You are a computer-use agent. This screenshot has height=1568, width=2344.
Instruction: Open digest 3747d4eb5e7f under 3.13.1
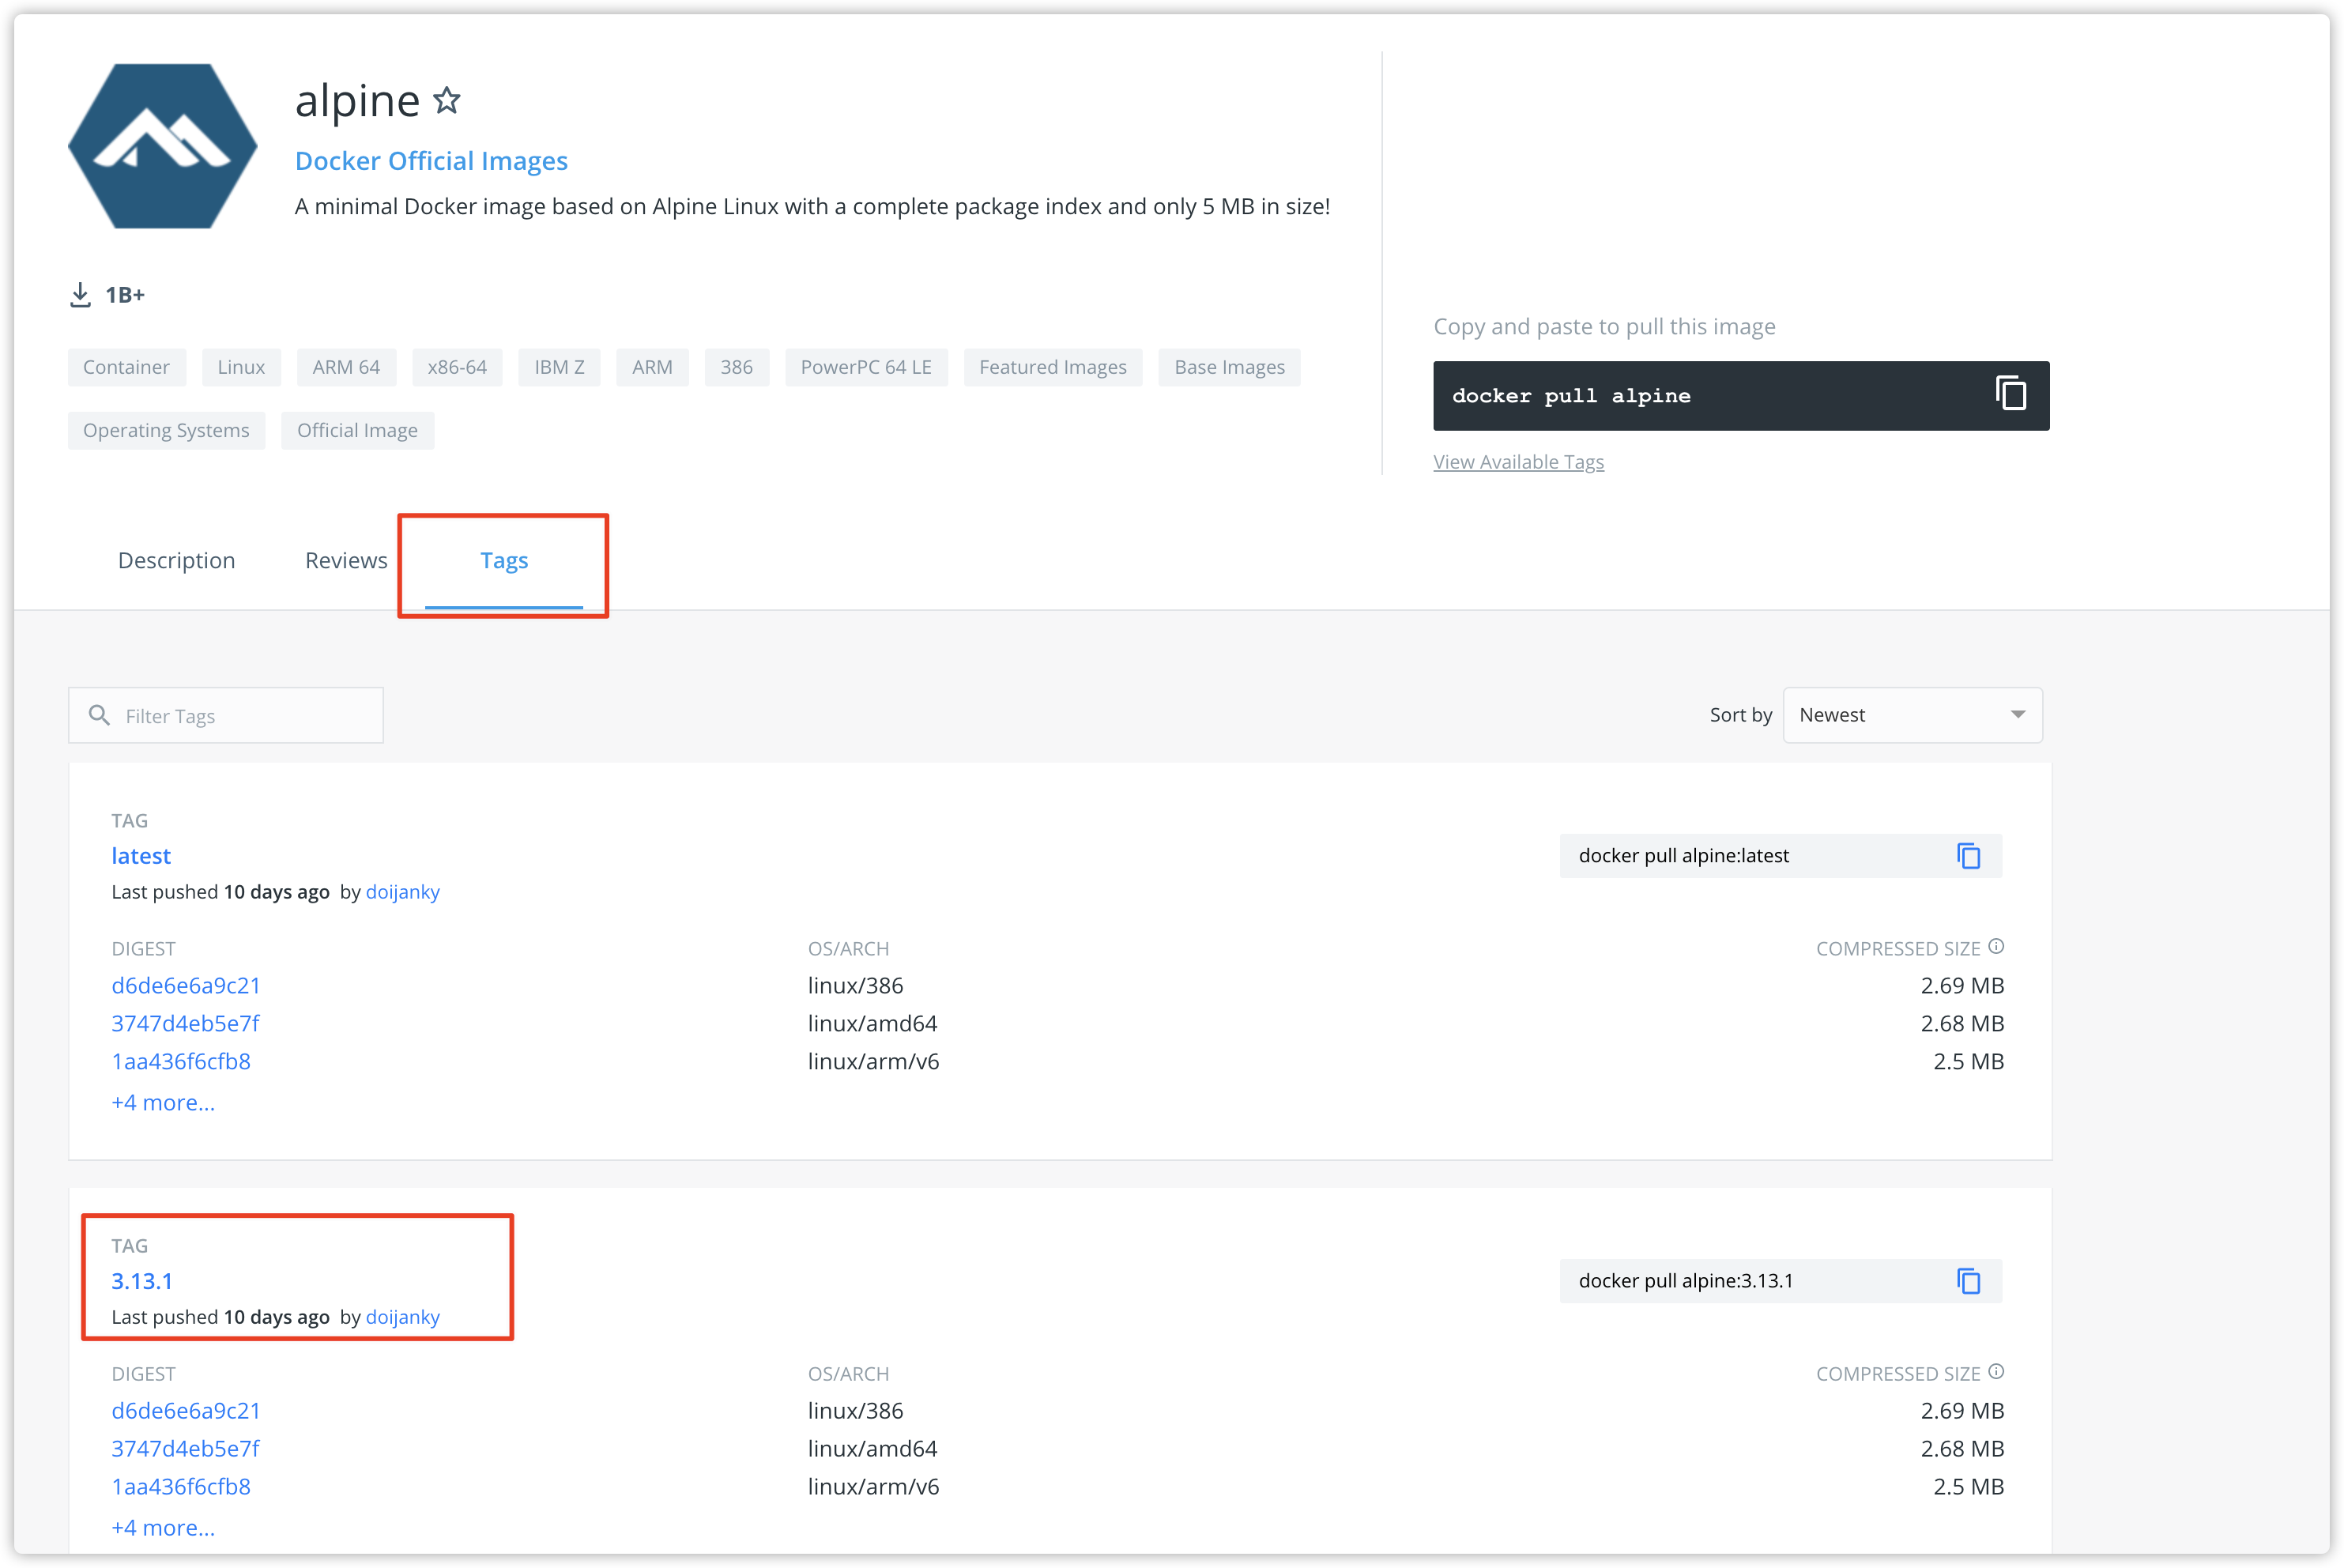coord(185,1448)
